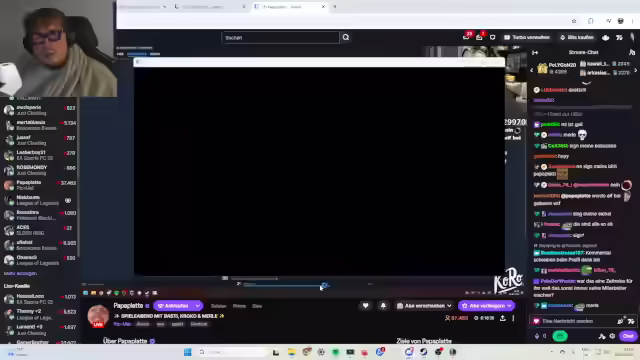Screen dimensions: 640x360
Task: Click the Turbo ad-free button
Action: pos(527,37)
